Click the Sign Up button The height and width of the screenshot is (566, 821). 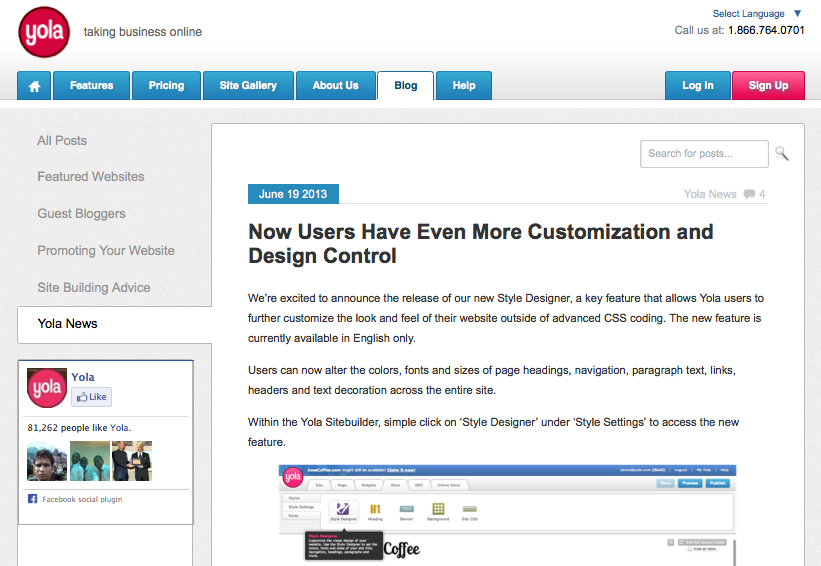(768, 85)
